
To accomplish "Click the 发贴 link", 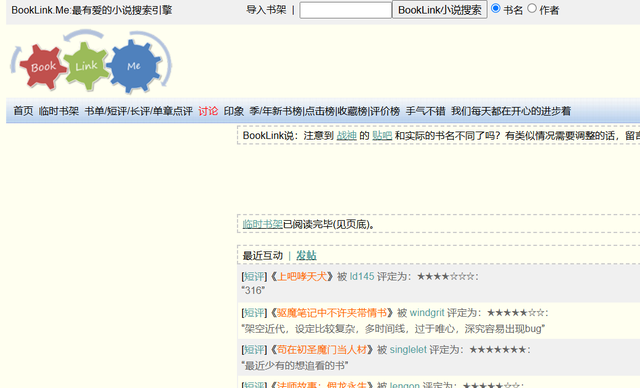I will pyautogui.click(x=306, y=255).
